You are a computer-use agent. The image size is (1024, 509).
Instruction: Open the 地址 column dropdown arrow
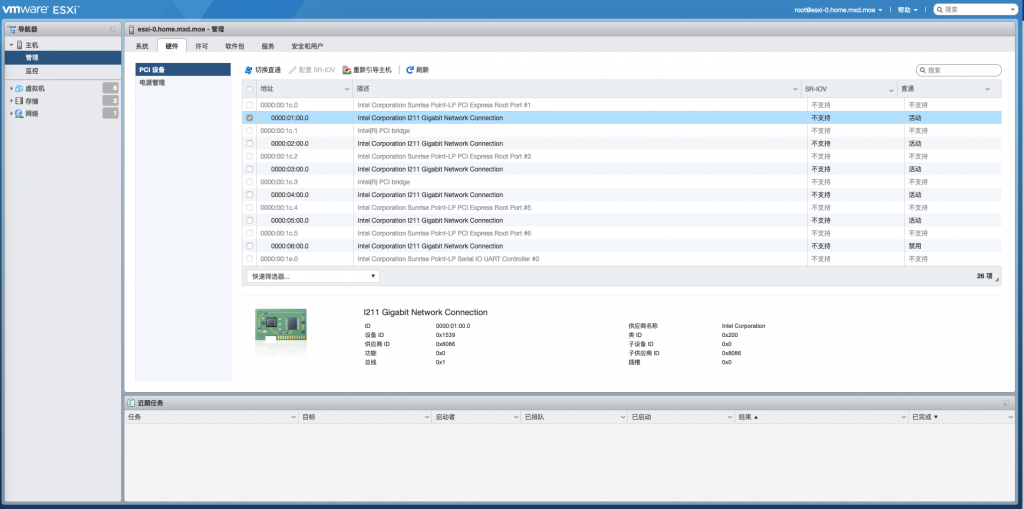coord(347,89)
